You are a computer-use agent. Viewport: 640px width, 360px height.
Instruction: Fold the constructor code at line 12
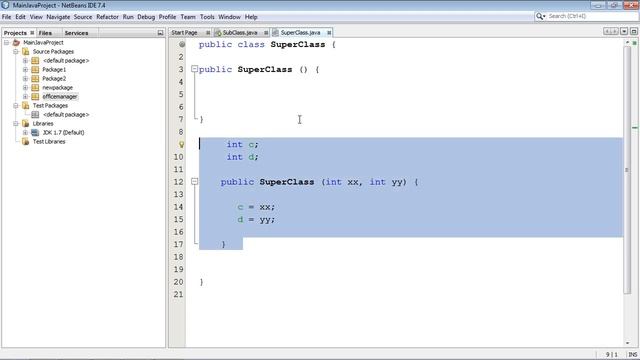(x=194, y=182)
